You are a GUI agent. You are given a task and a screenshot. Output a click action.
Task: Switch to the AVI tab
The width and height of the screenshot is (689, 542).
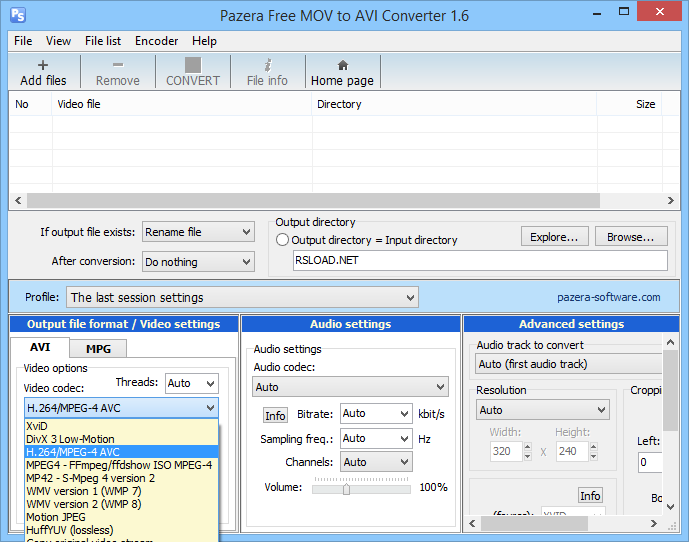40,347
